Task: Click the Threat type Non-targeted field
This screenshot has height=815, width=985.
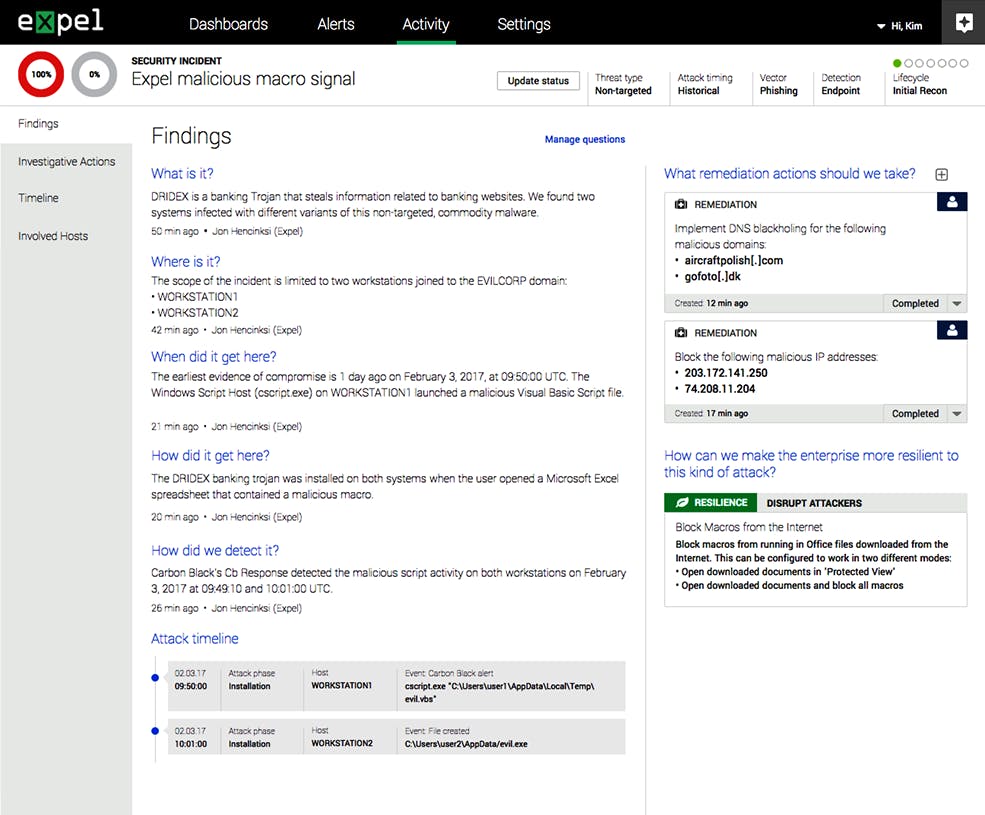Action: click(x=623, y=84)
